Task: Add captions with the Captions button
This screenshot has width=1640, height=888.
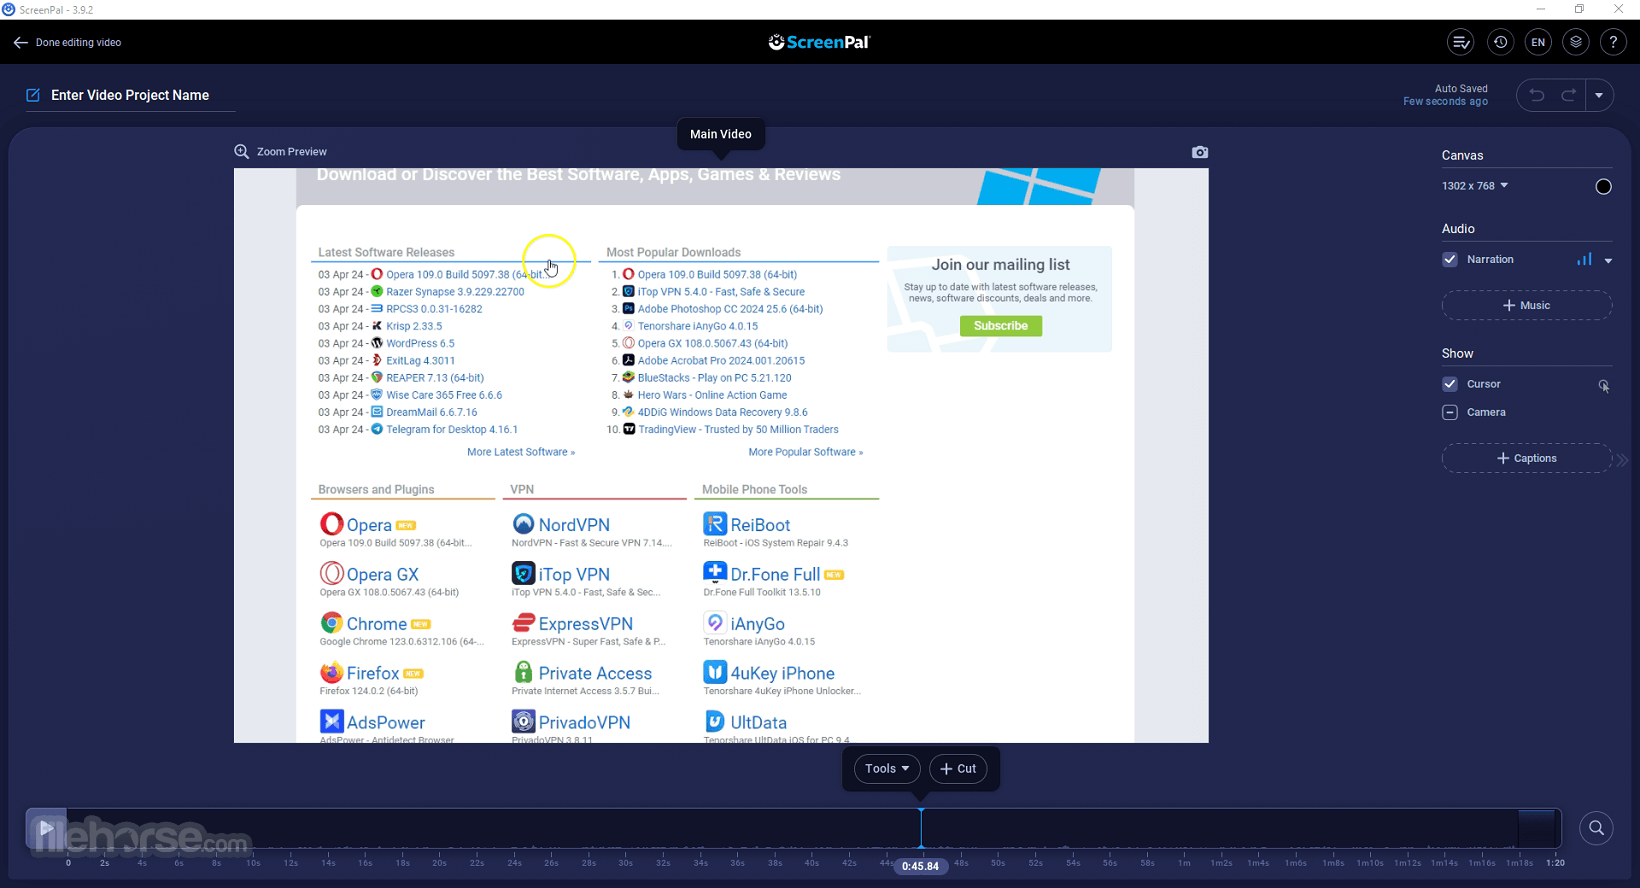Action: tap(1526, 458)
